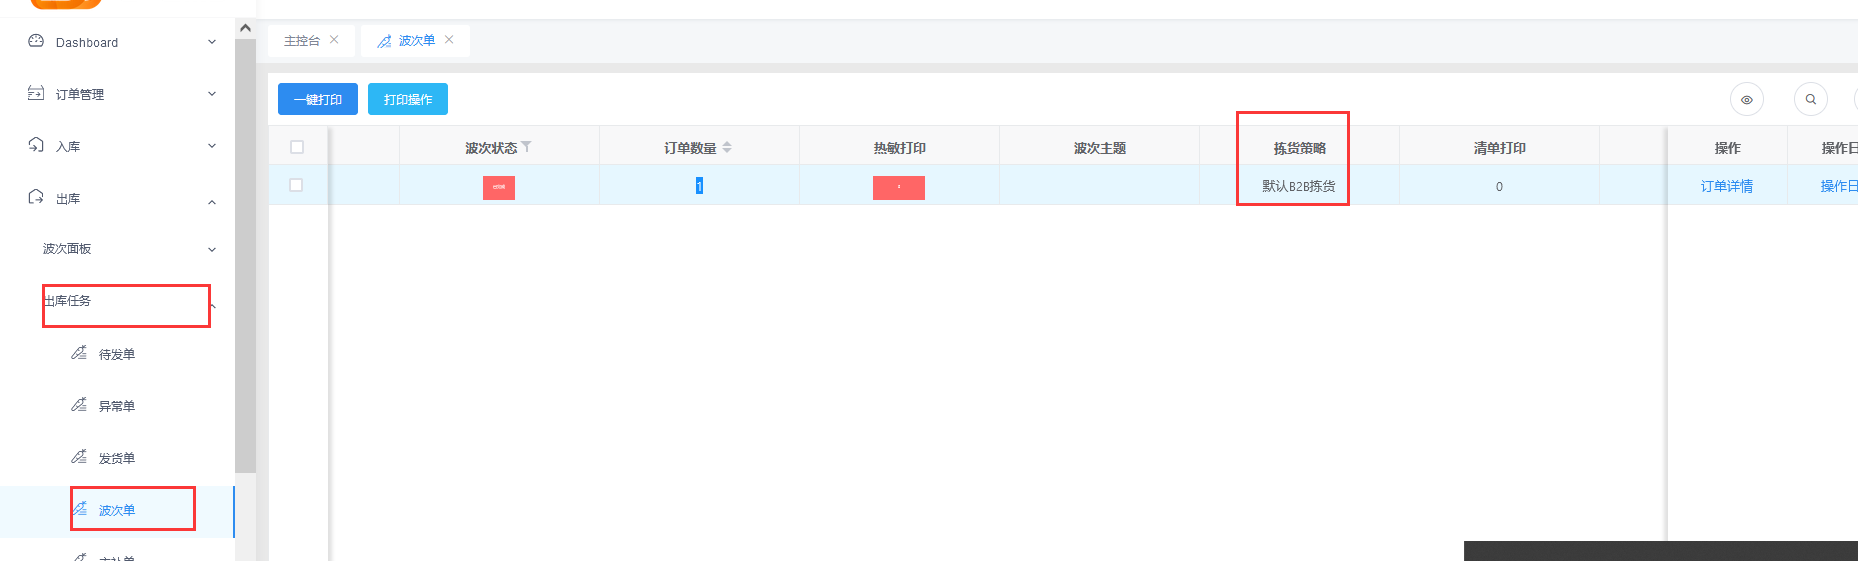Click the 出库 sidebar icon
Screen dimensions: 1858x561
(36, 197)
